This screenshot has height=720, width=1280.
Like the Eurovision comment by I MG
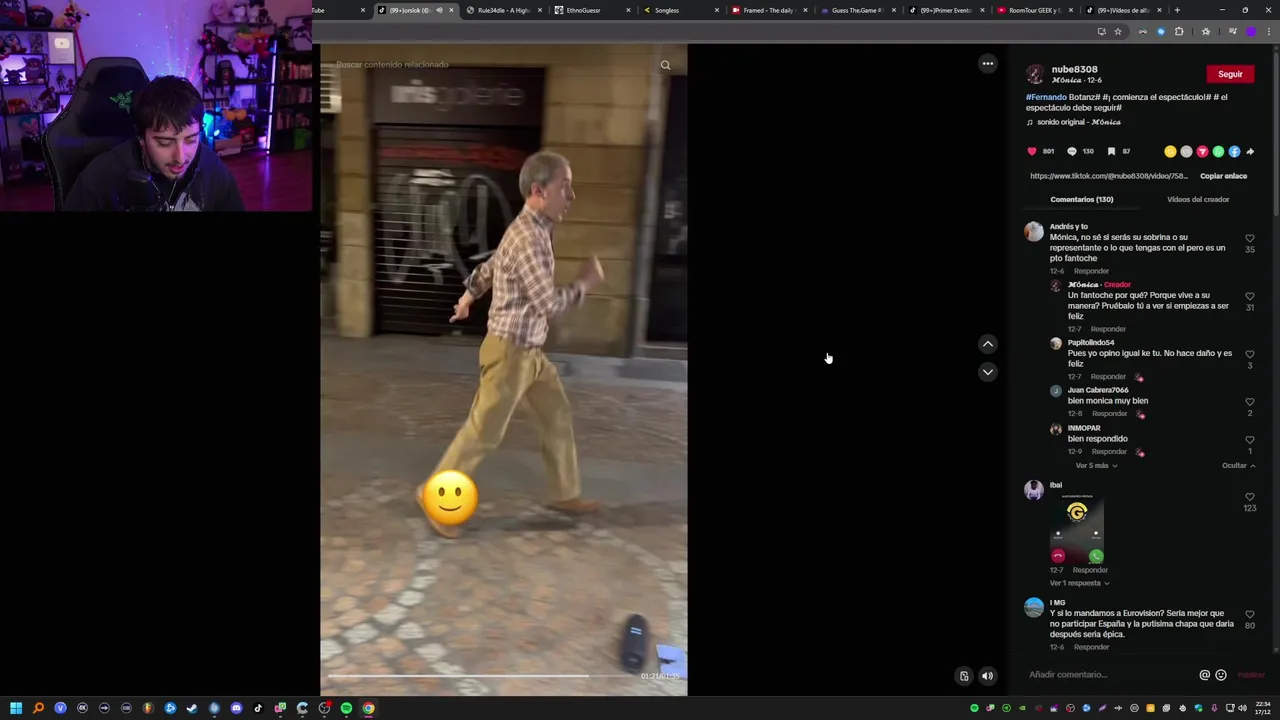point(1250,615)
